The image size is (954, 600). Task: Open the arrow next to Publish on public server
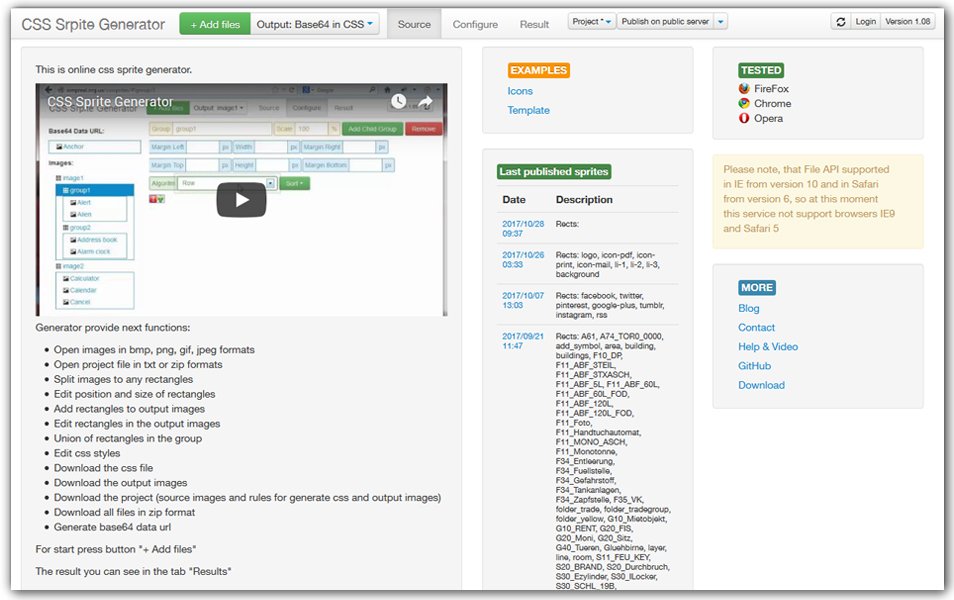(721, 21)
